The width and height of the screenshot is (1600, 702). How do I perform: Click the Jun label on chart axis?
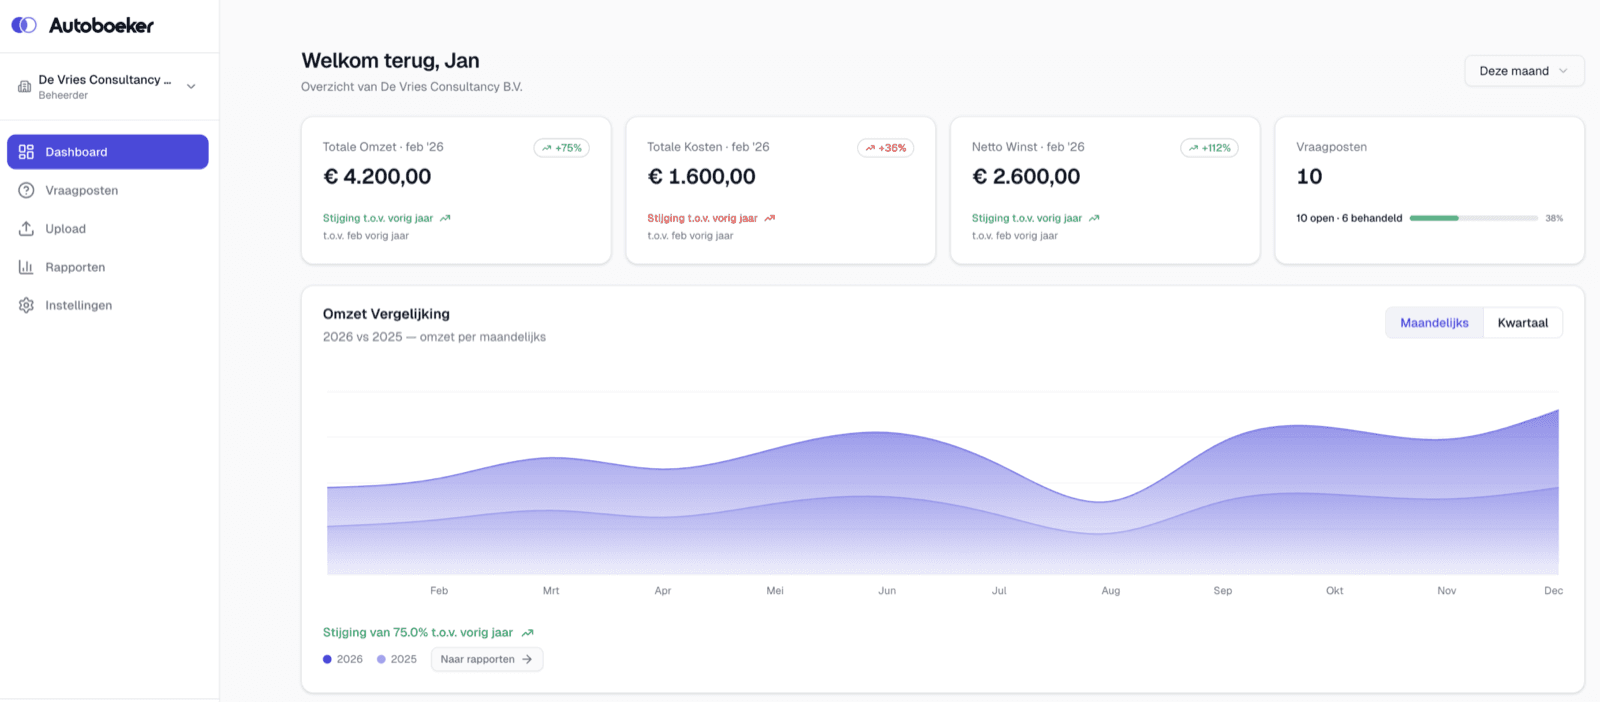[x=887, y=591]
